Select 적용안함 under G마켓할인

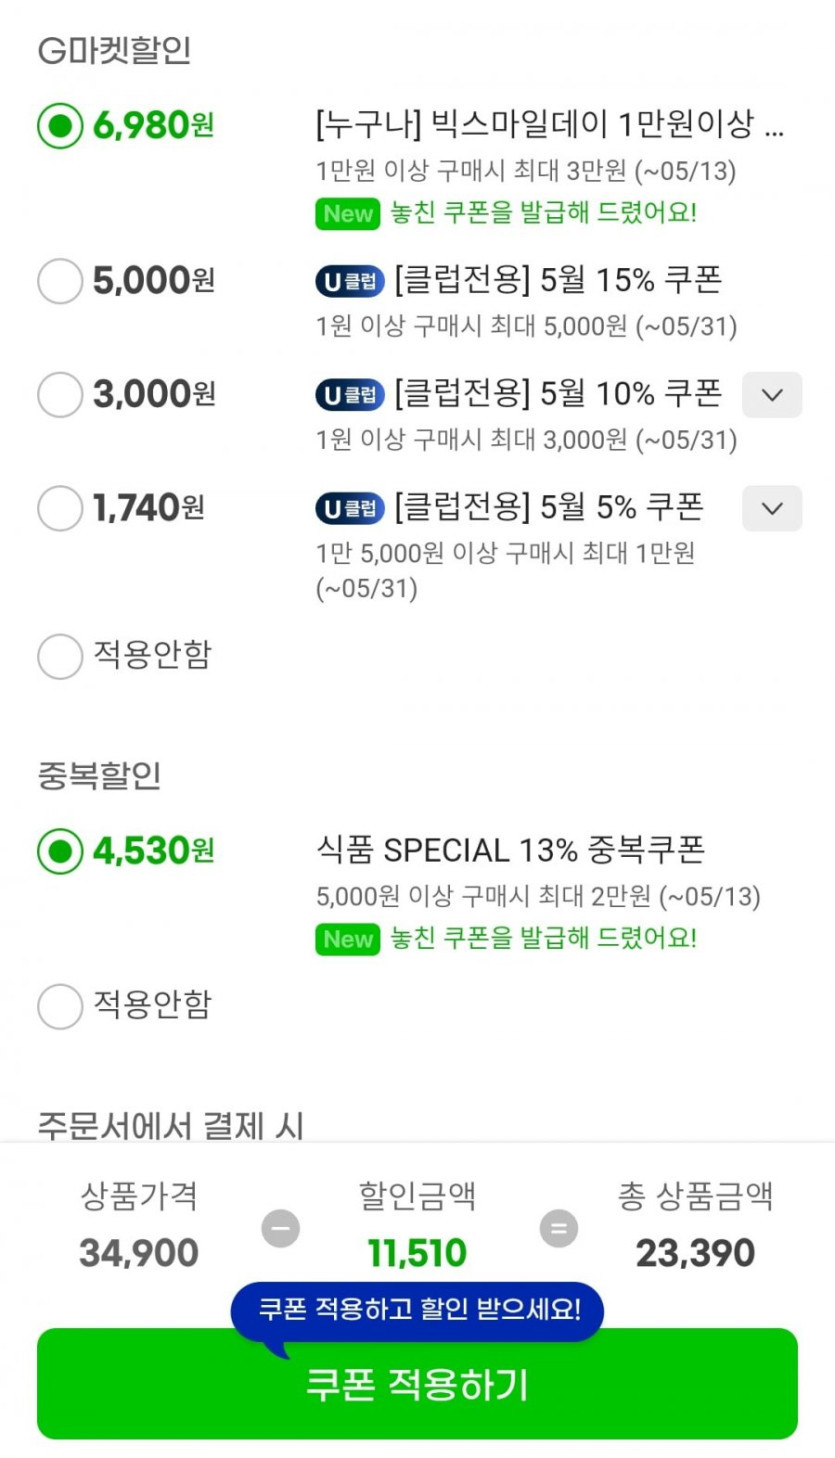click(x=60, y=656)
